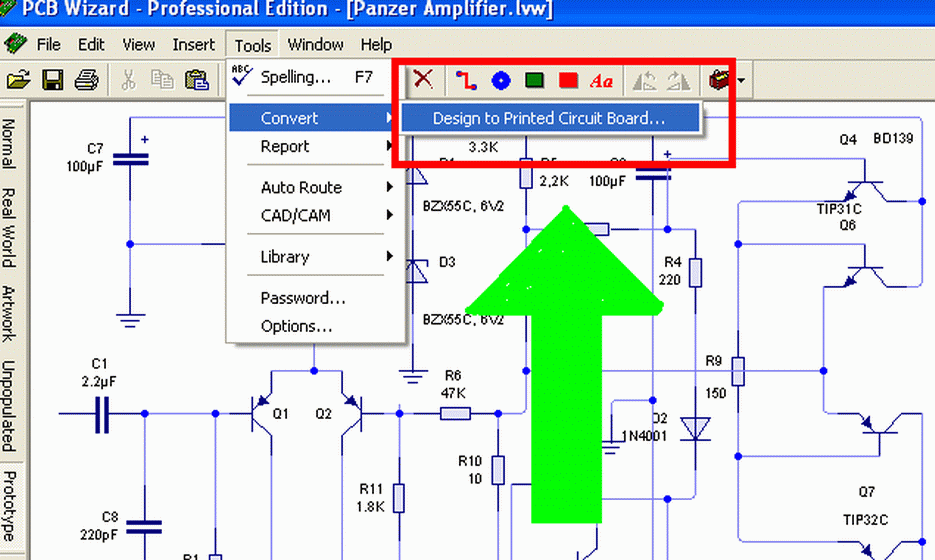
Task: Print the circuit with the printer icon
Action: pyautogui.click(x=86, y=80)
